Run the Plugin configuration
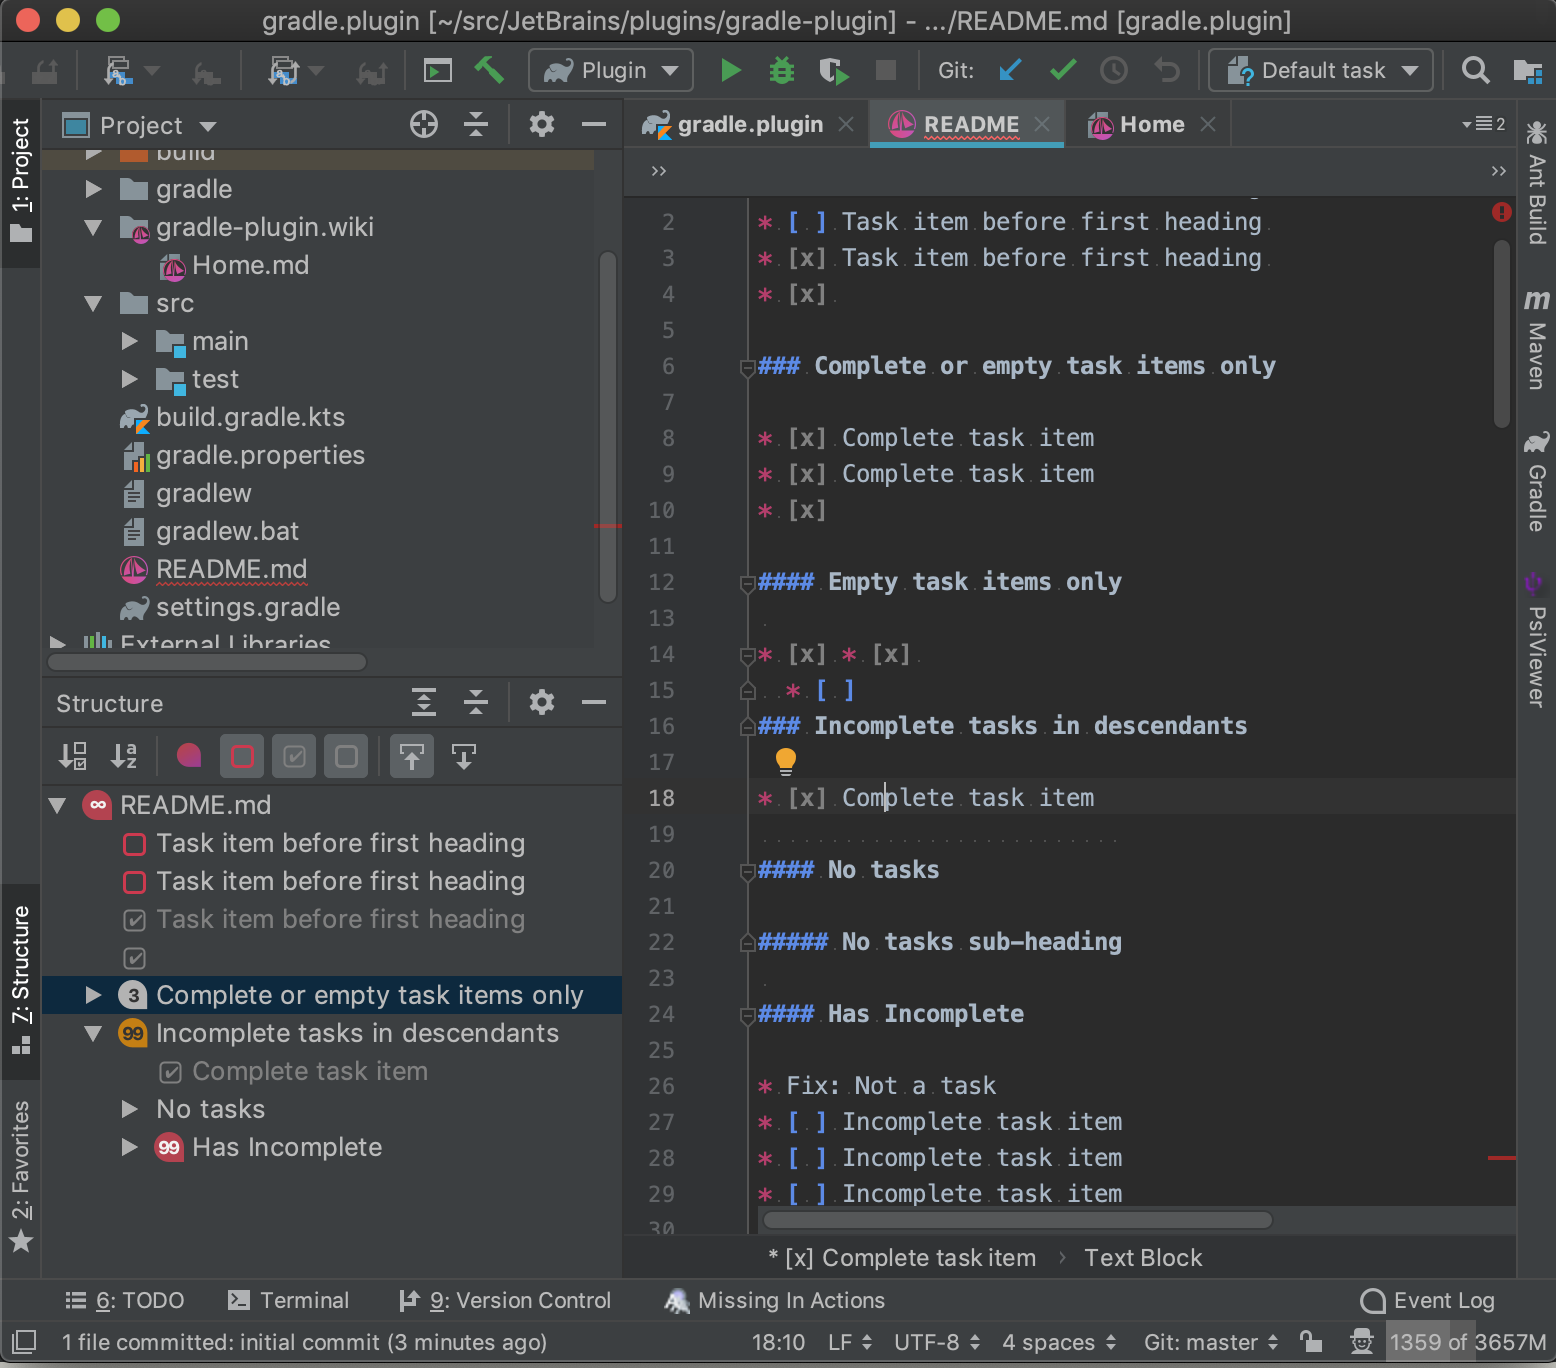The height and width of the screenshot is (1368, 1556). [730, 70]
